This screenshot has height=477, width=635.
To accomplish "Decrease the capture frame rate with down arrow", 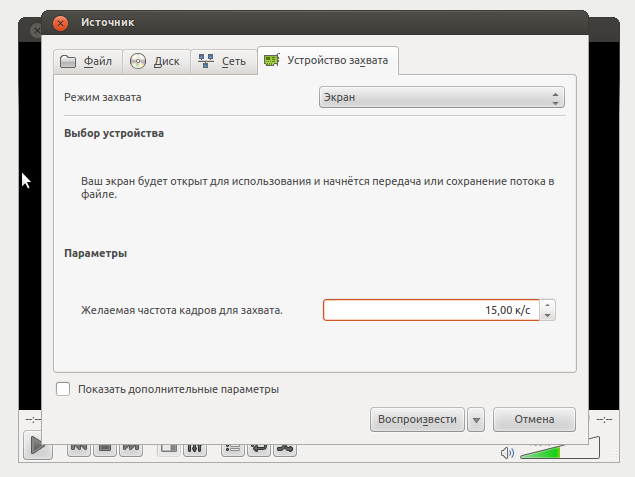I will (548, 315).
